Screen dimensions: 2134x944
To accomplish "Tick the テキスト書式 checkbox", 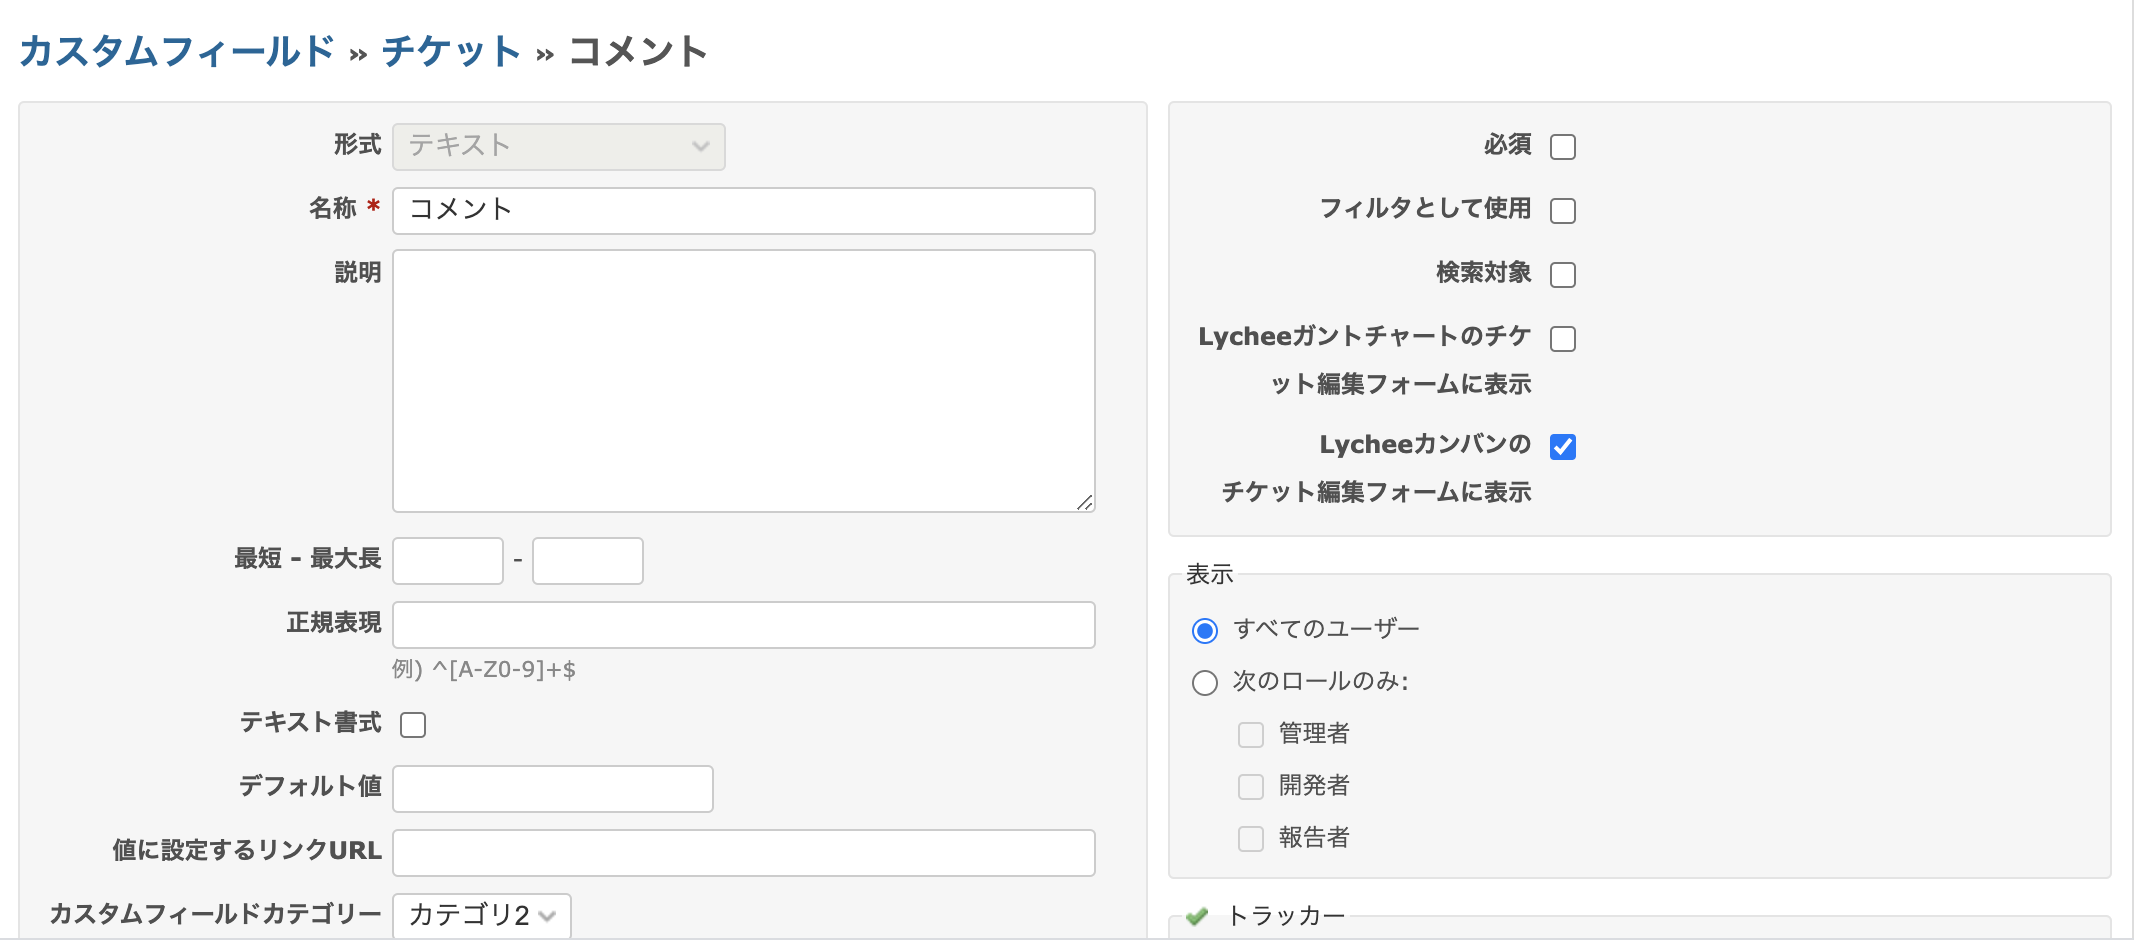I will 413,725.
